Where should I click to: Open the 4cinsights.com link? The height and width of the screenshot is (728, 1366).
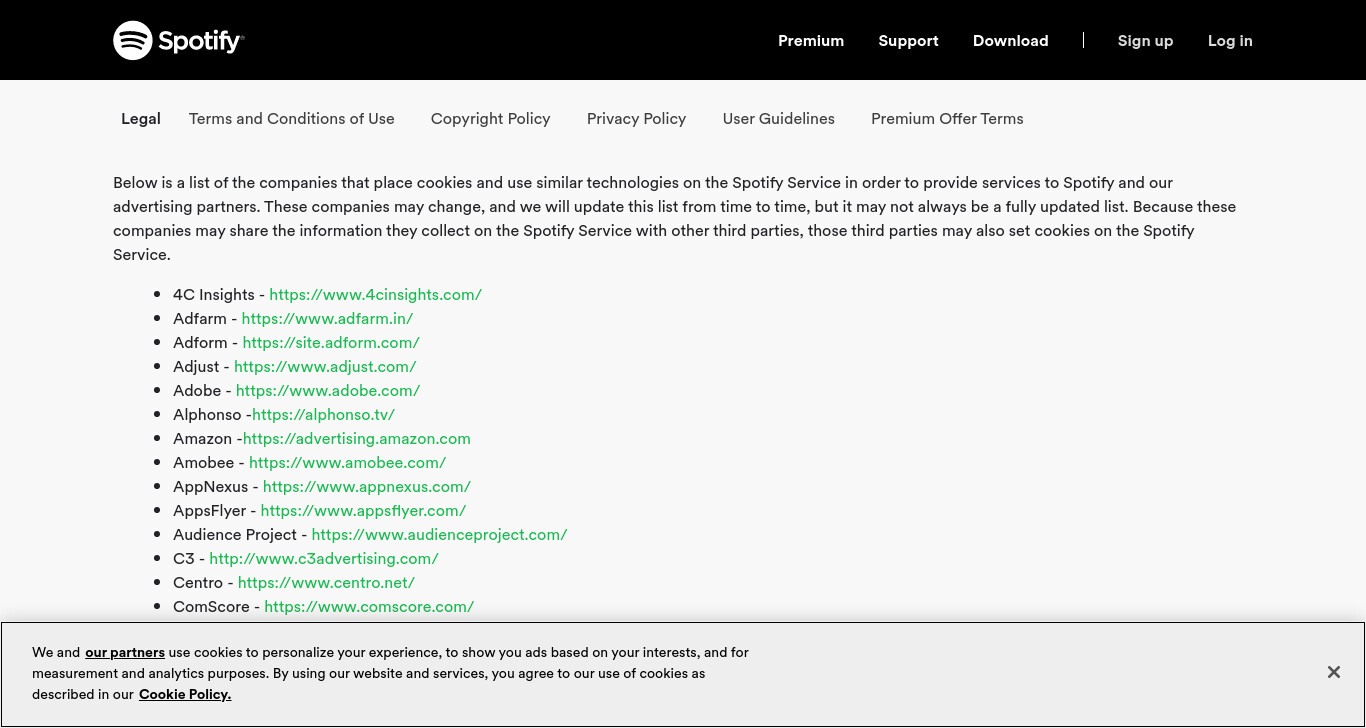pos(376,294)
